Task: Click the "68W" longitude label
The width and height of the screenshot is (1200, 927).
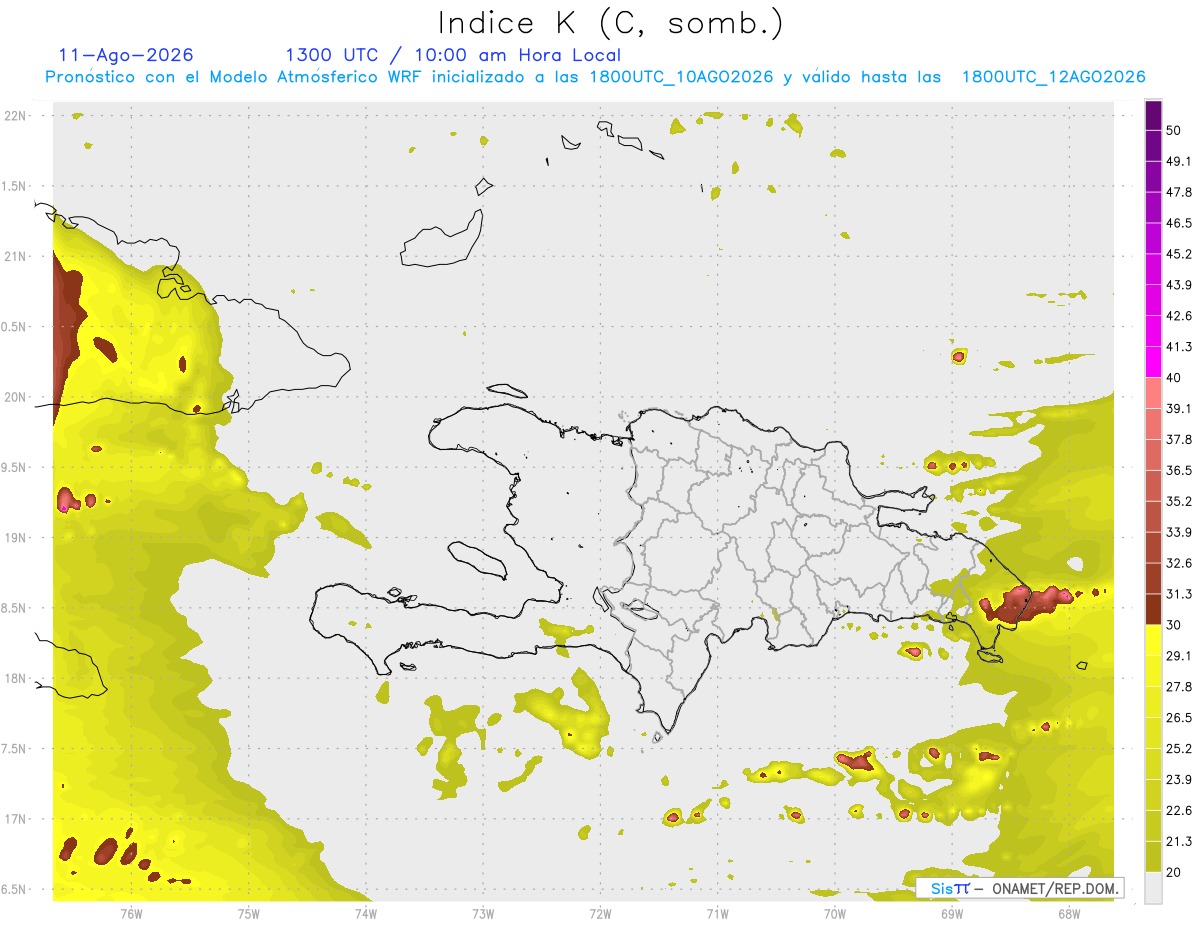Action: click(1068, 913)
